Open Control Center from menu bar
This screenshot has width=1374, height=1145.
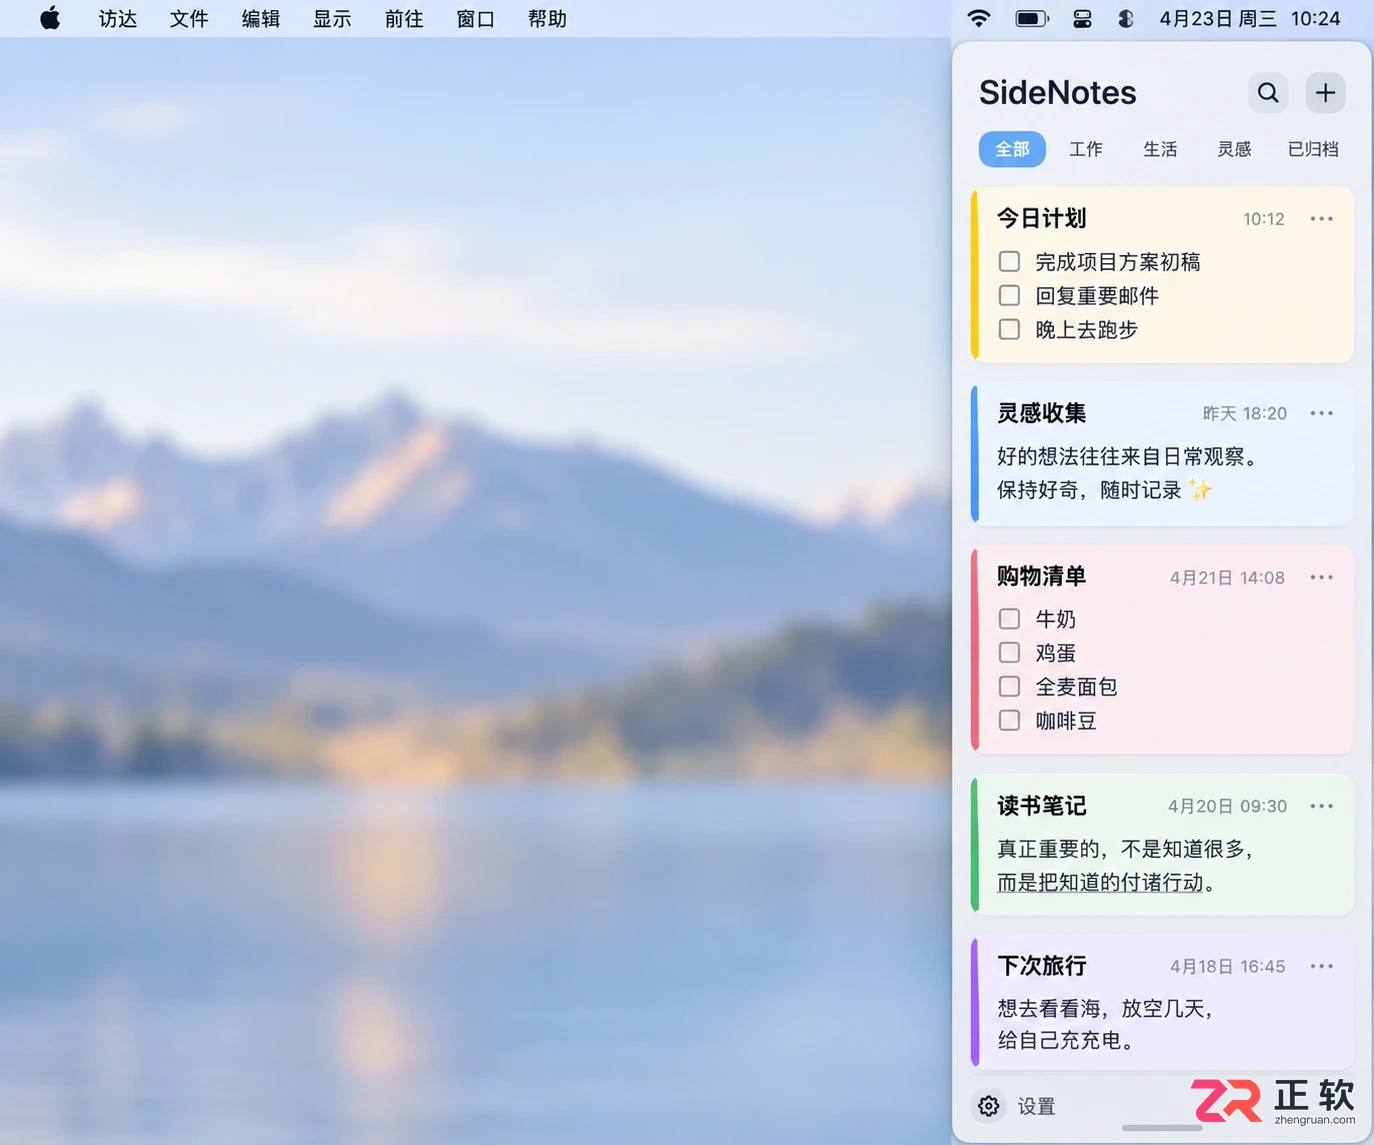point(1082,18)
